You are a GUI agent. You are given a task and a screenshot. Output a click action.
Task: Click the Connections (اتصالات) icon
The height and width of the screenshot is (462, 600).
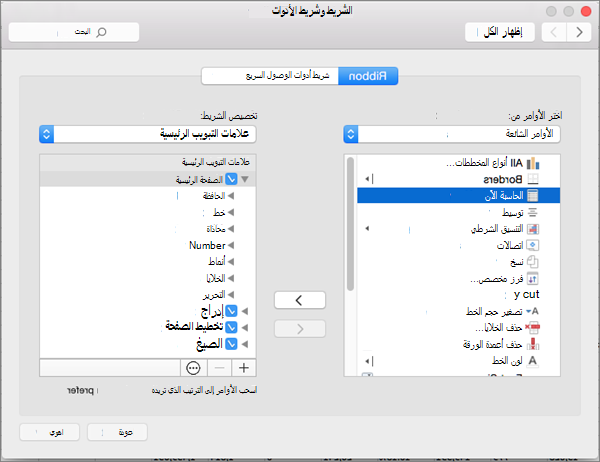click(x=533, y=245)
